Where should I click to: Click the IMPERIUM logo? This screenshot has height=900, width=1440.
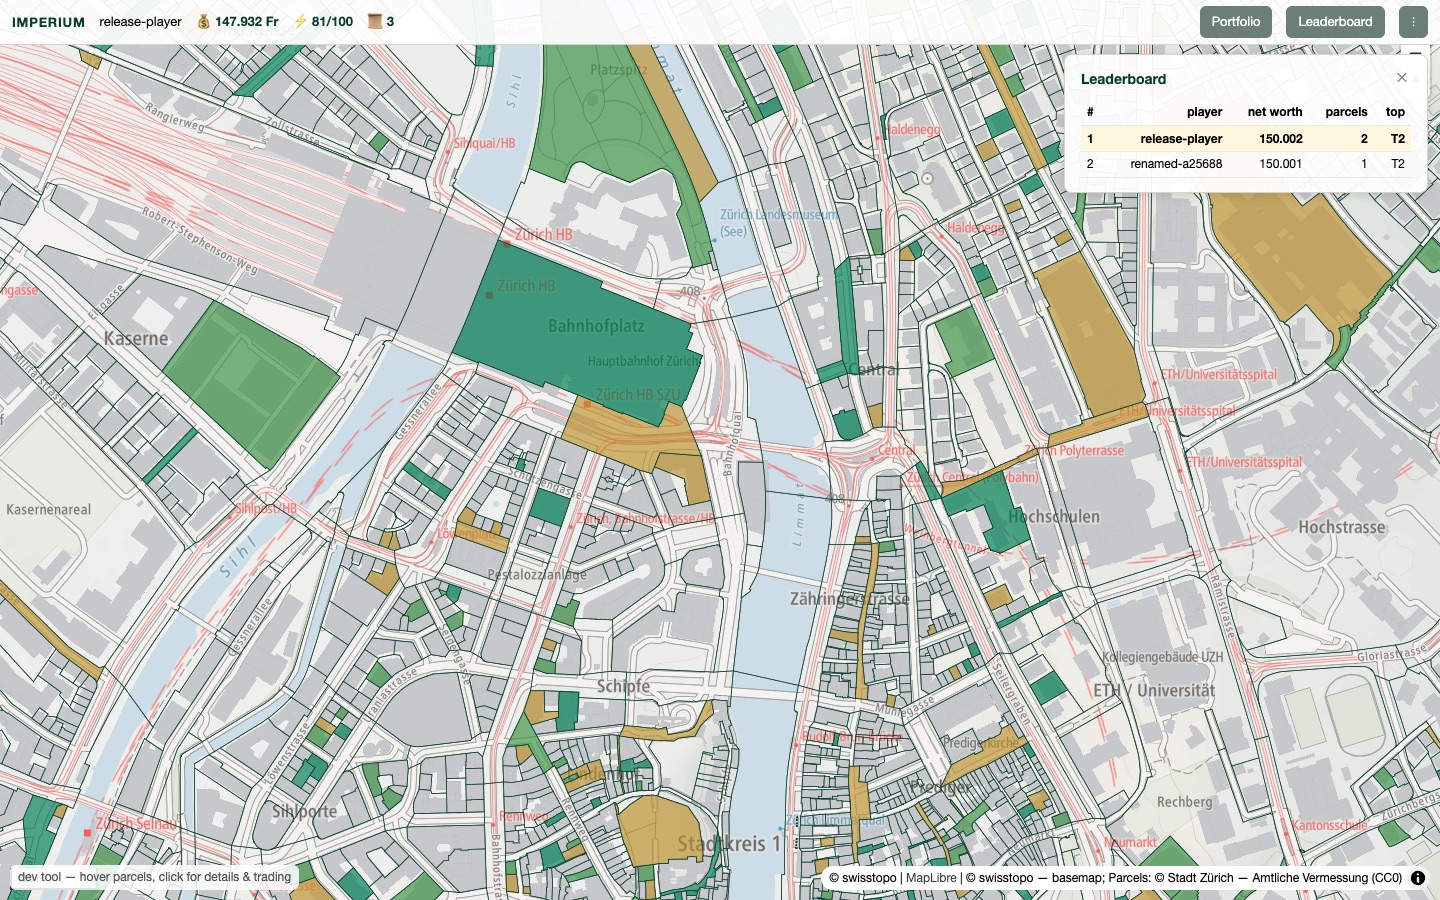click(48, 22)
